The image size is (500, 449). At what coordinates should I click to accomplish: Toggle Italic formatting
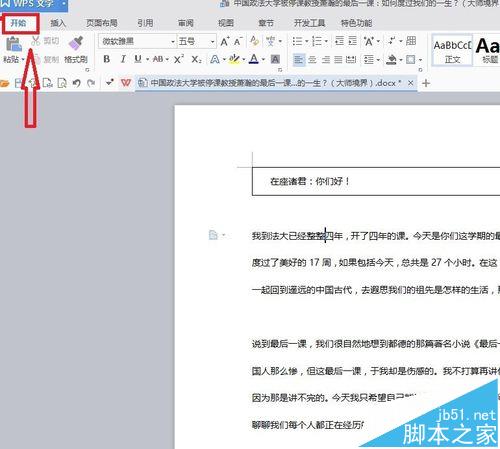(x=123, y=59)
